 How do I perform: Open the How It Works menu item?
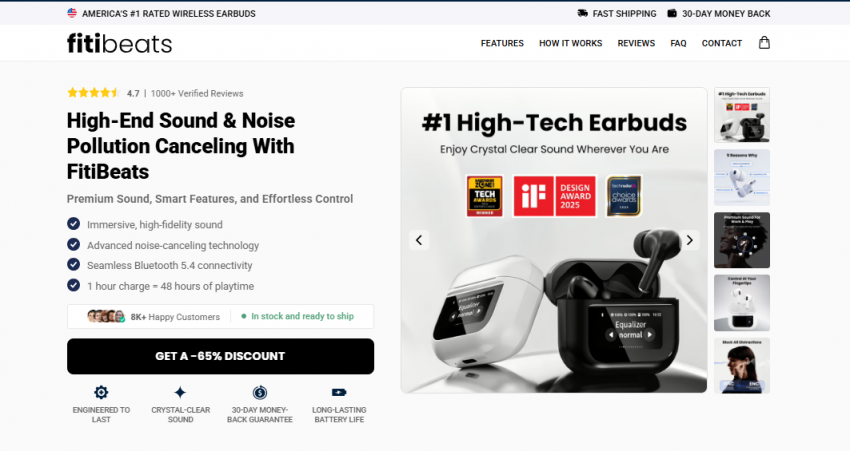570,43
